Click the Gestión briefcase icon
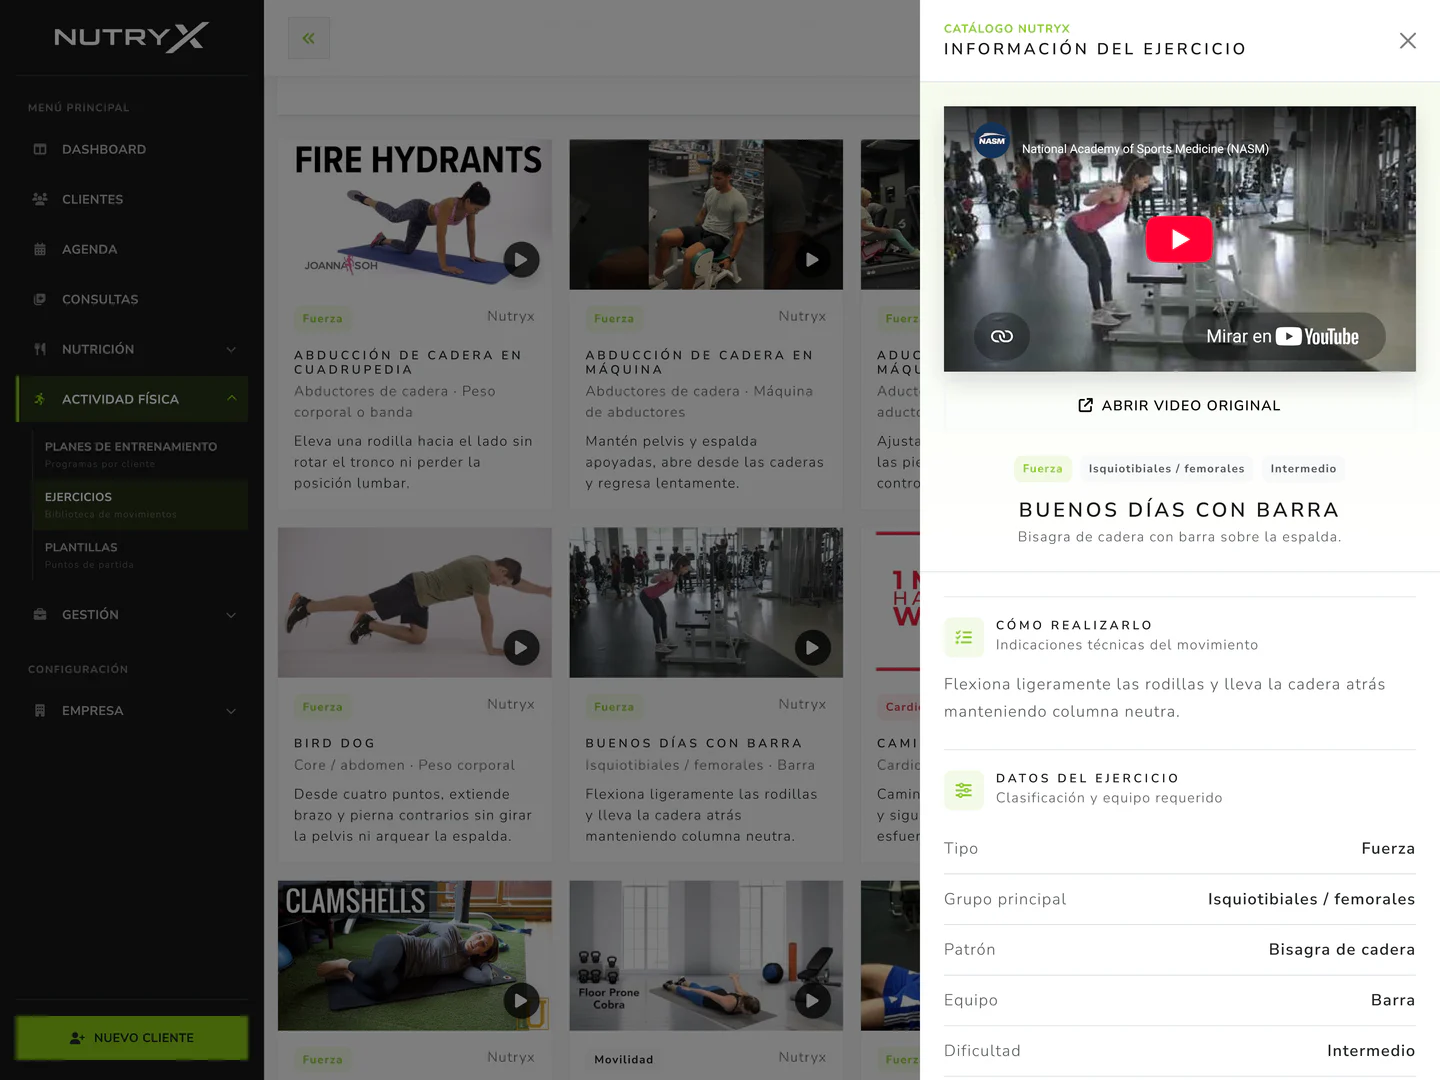 [40, 614]
